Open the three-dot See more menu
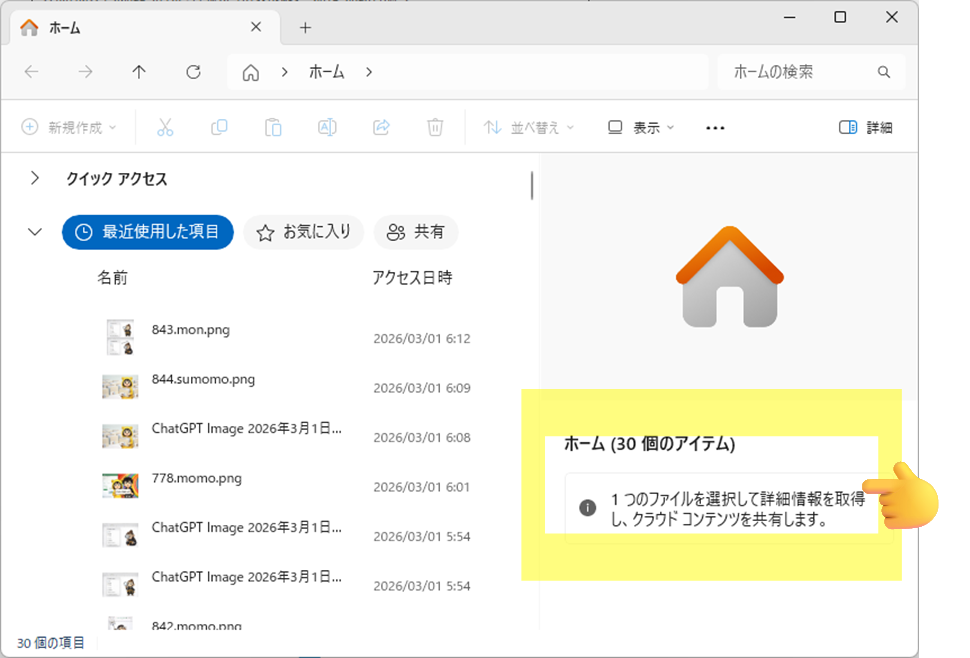 click(715, 127)
